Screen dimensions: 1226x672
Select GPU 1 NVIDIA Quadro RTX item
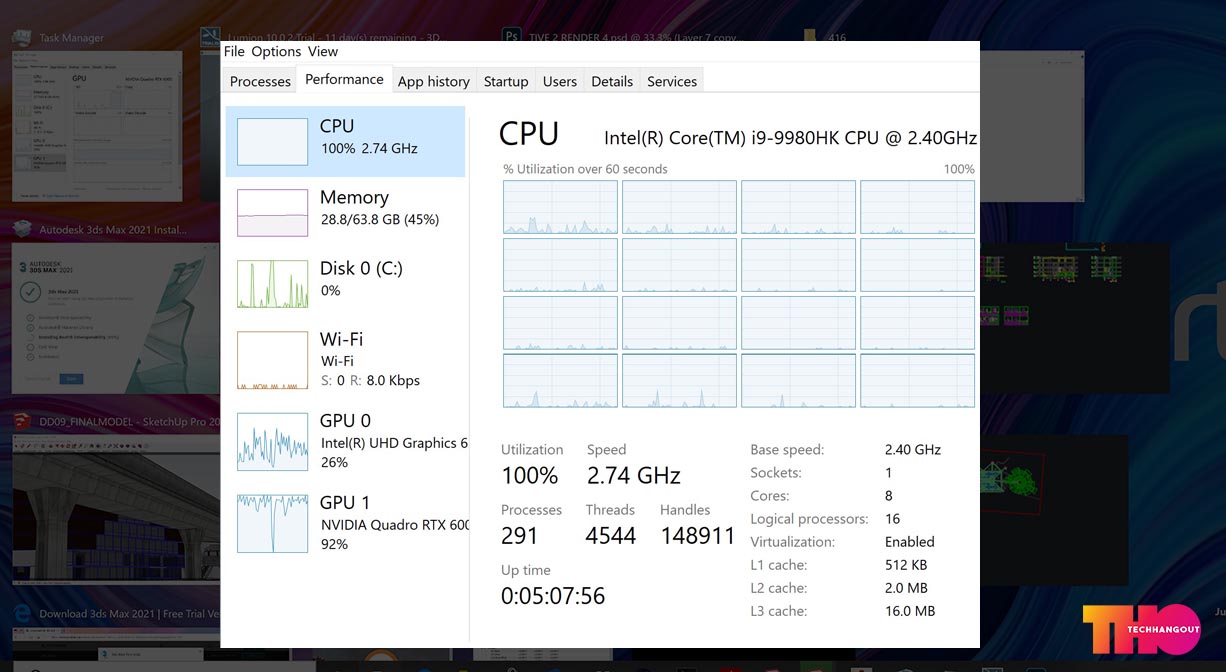point(346,523)
